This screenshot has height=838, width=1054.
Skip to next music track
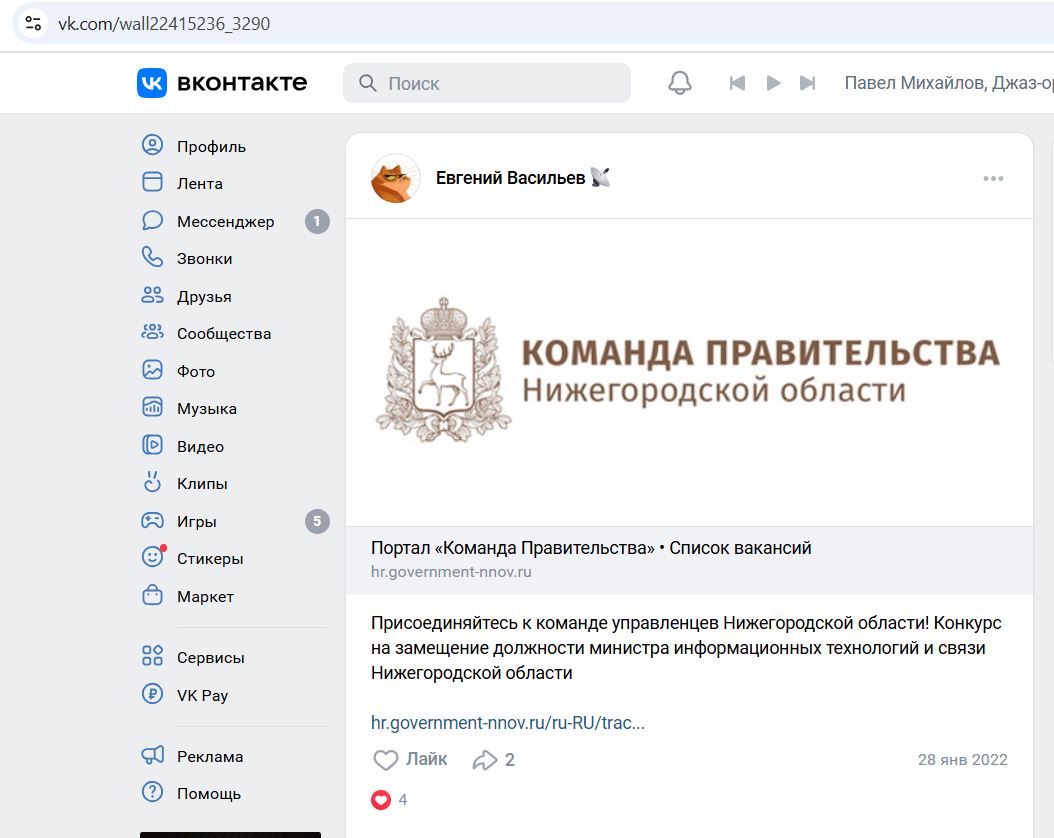click(x=807, y=83)
